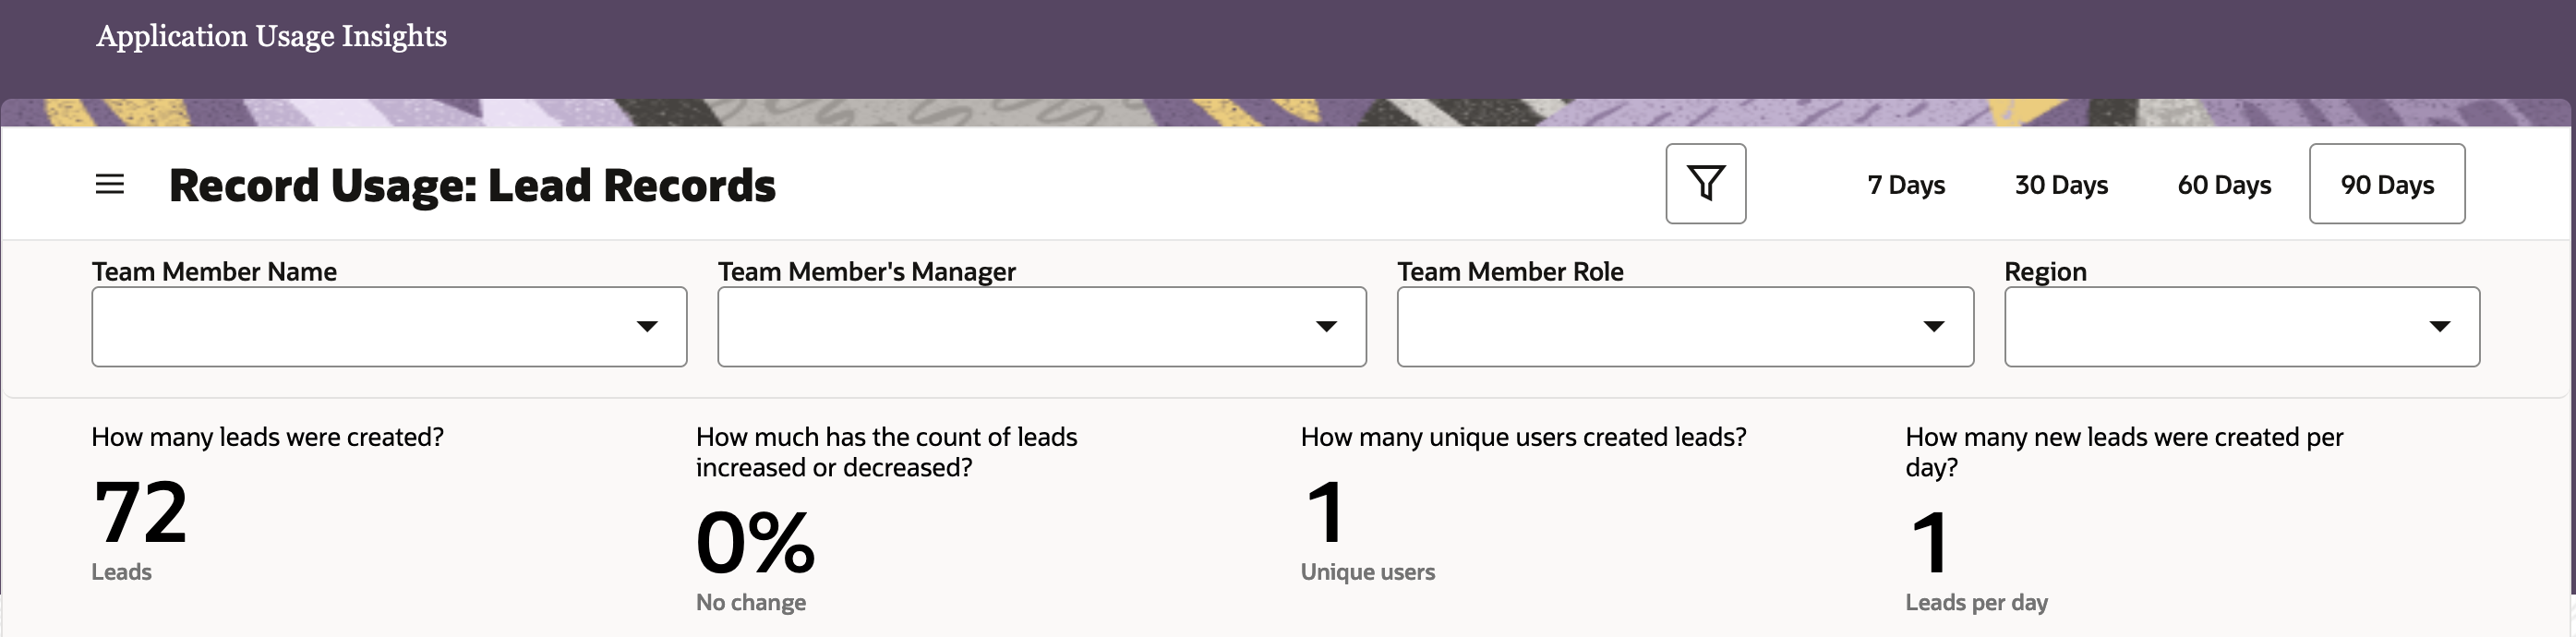Expand the Team Member Role dropdown arrow
The width and height of the screenshot is (2576, 637).
click(x=1934, y=327)
